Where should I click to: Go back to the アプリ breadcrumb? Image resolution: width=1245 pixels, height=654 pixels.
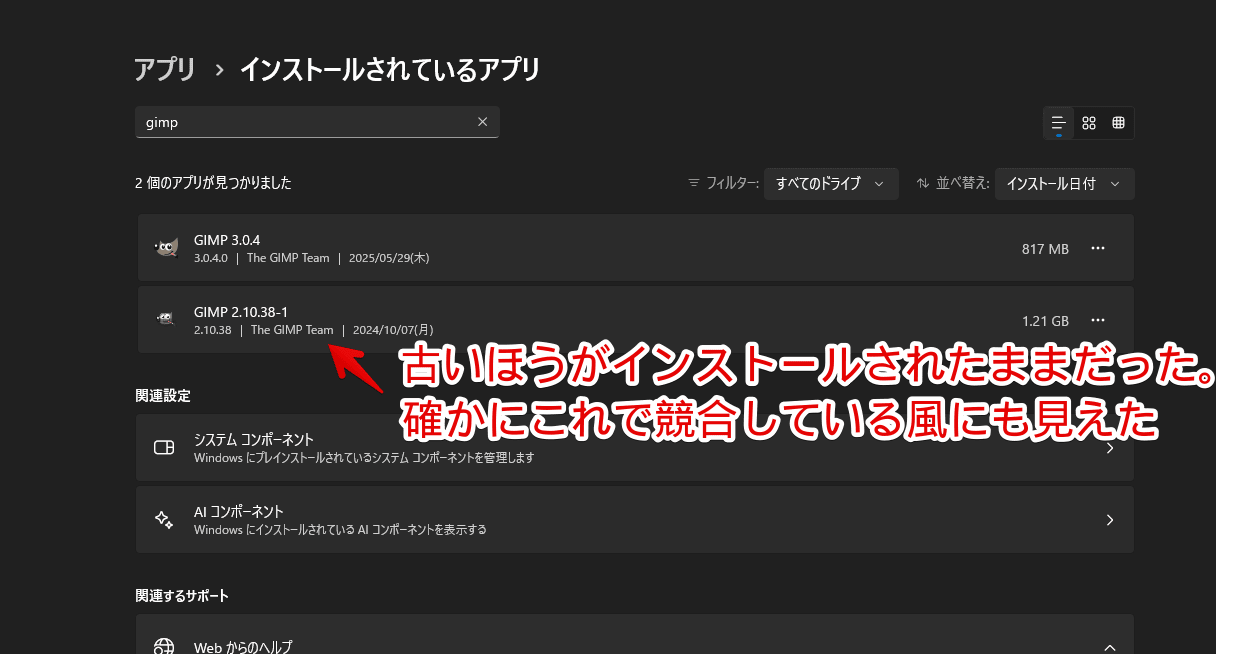click(165, 70)
